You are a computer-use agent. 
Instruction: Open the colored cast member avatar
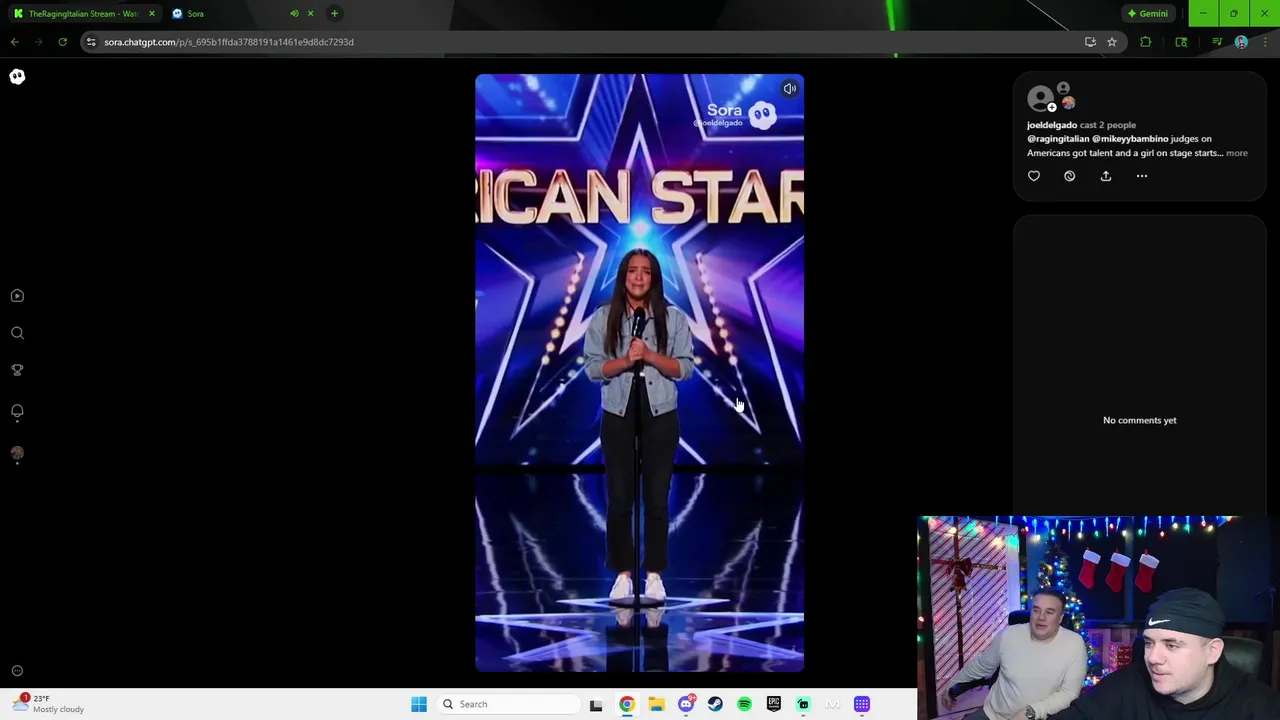point(1068,103)
